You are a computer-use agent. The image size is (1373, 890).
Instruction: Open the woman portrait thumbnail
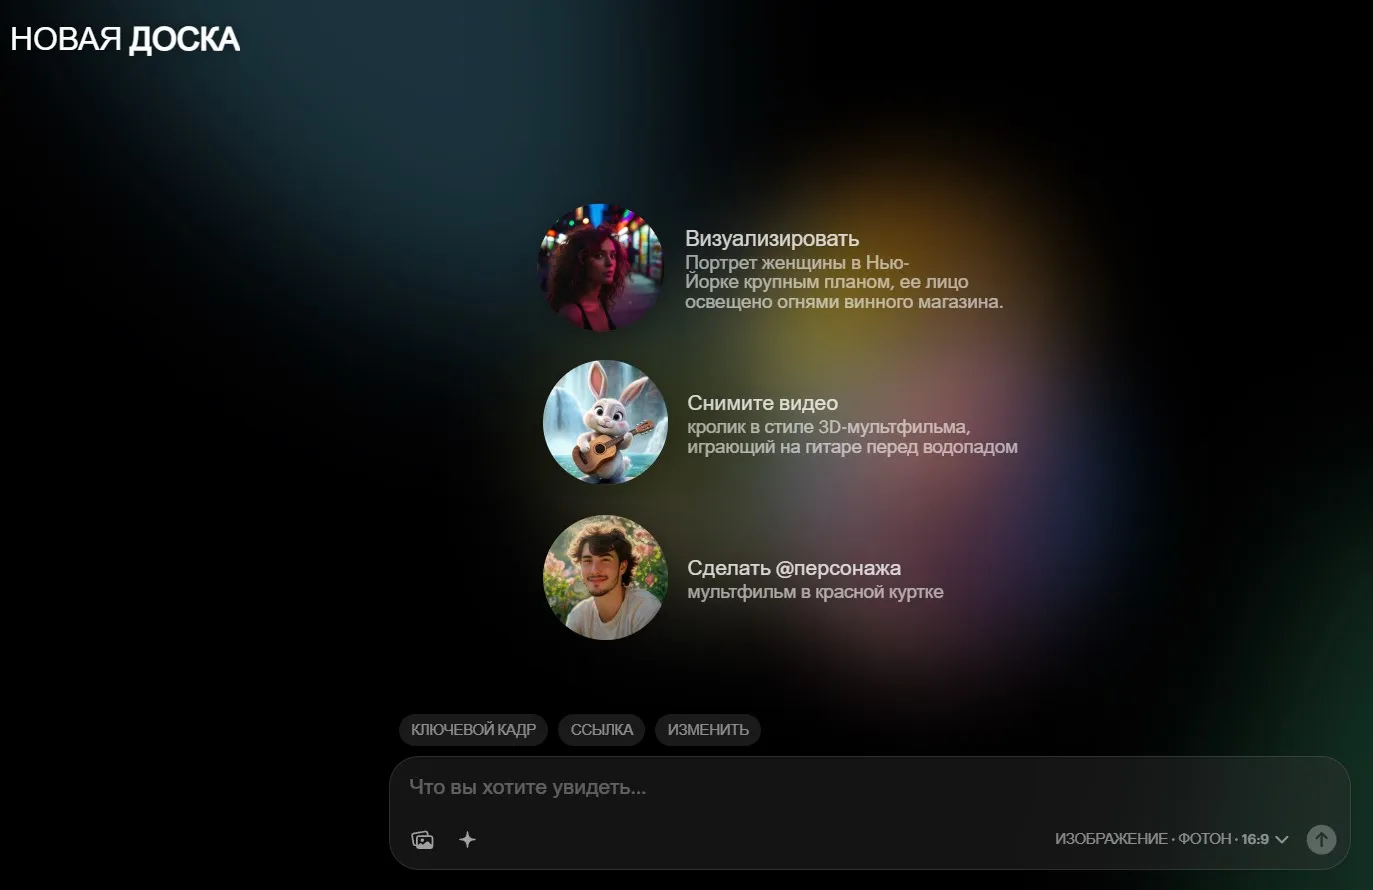(x=601, y=267)
